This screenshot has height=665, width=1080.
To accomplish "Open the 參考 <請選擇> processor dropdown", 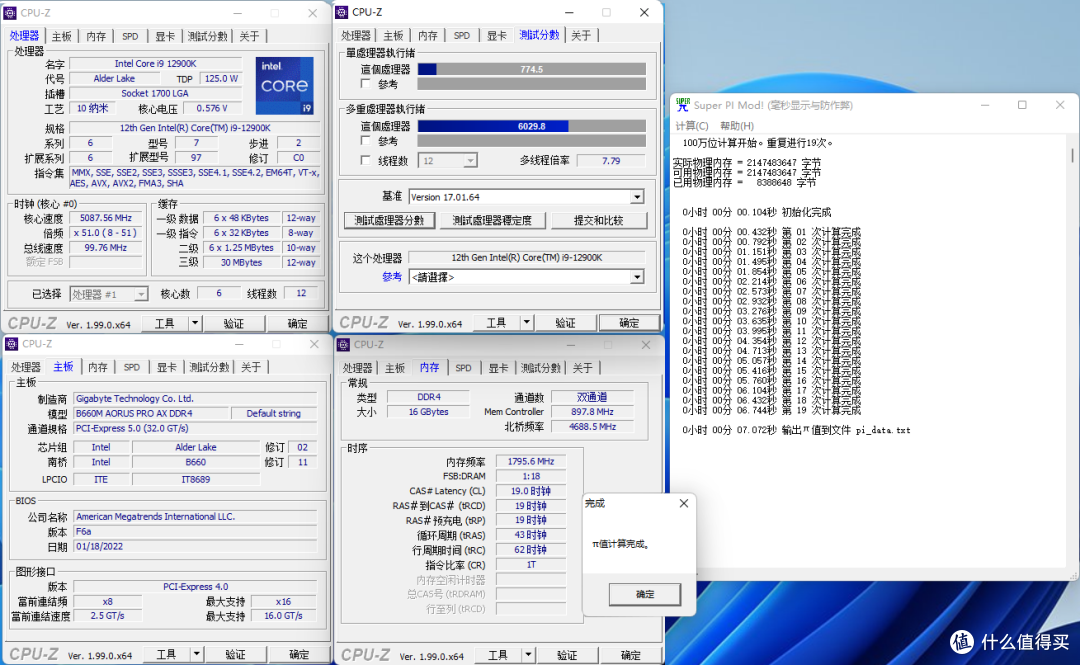I will click(637, 277).
